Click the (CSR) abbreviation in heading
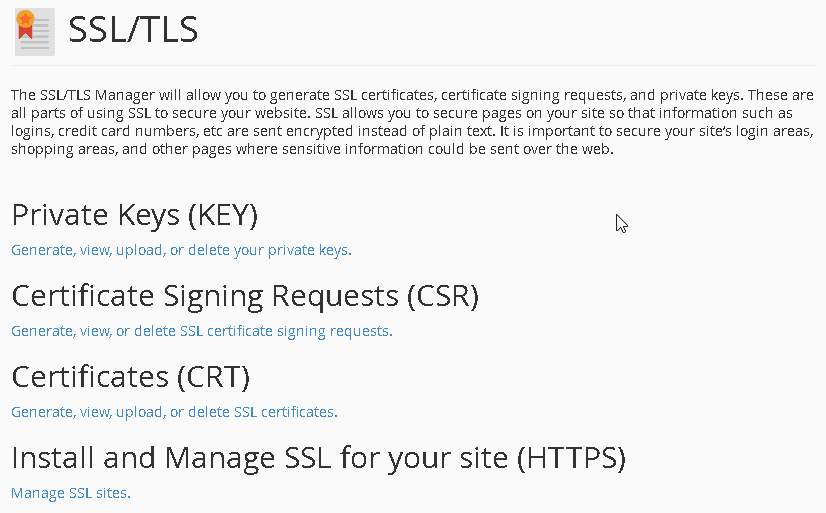Viewport: 826px width, 513px height. tap(443, 296)
